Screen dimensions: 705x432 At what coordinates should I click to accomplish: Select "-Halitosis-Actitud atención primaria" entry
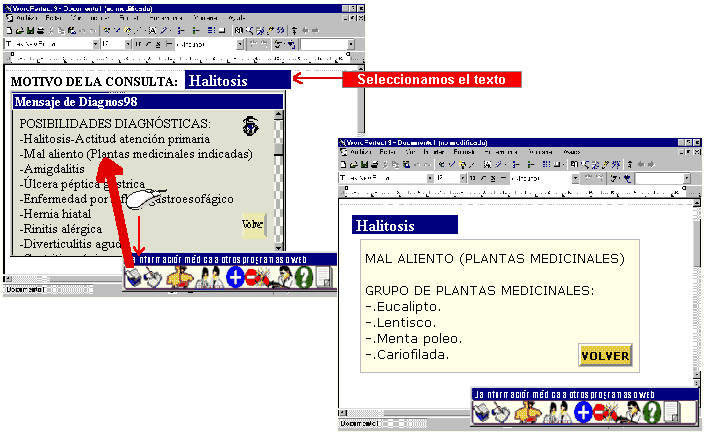(115, 139)
